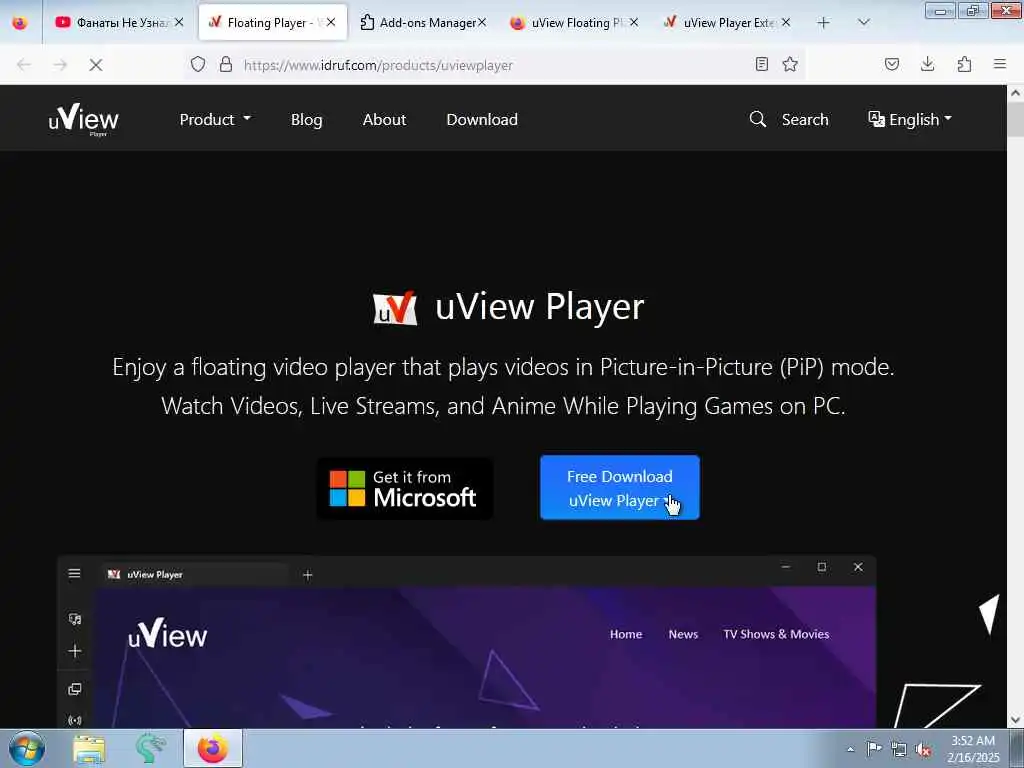Select TV Shows & Movies link
Viewport: 1024px width, 768px height.
point(776,634)
